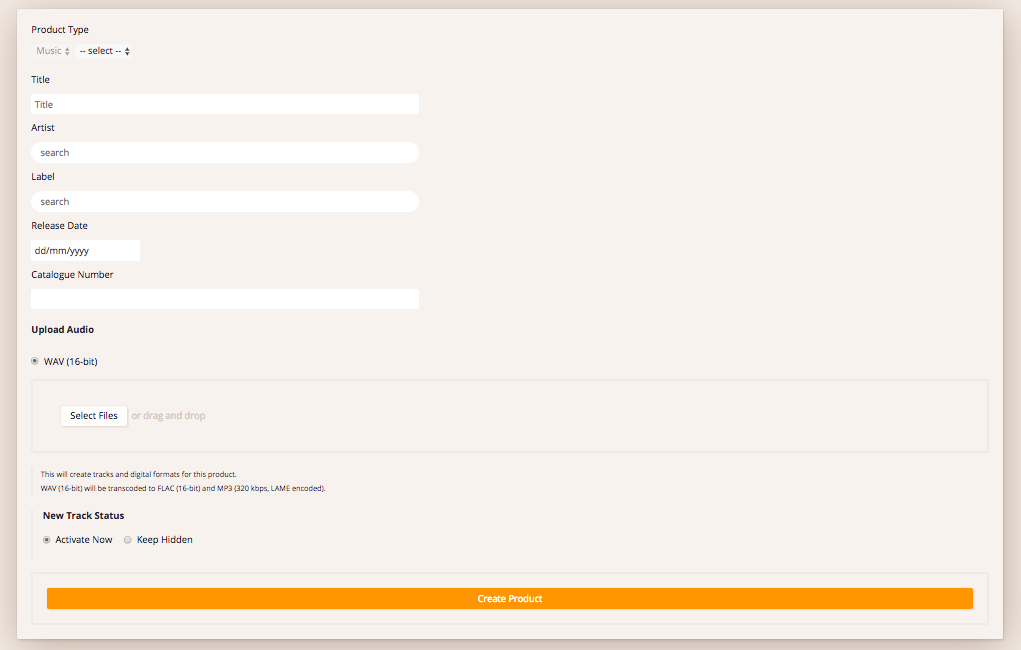
Task: Click the 'New Track Status' heading
Action: click(83, 516)
